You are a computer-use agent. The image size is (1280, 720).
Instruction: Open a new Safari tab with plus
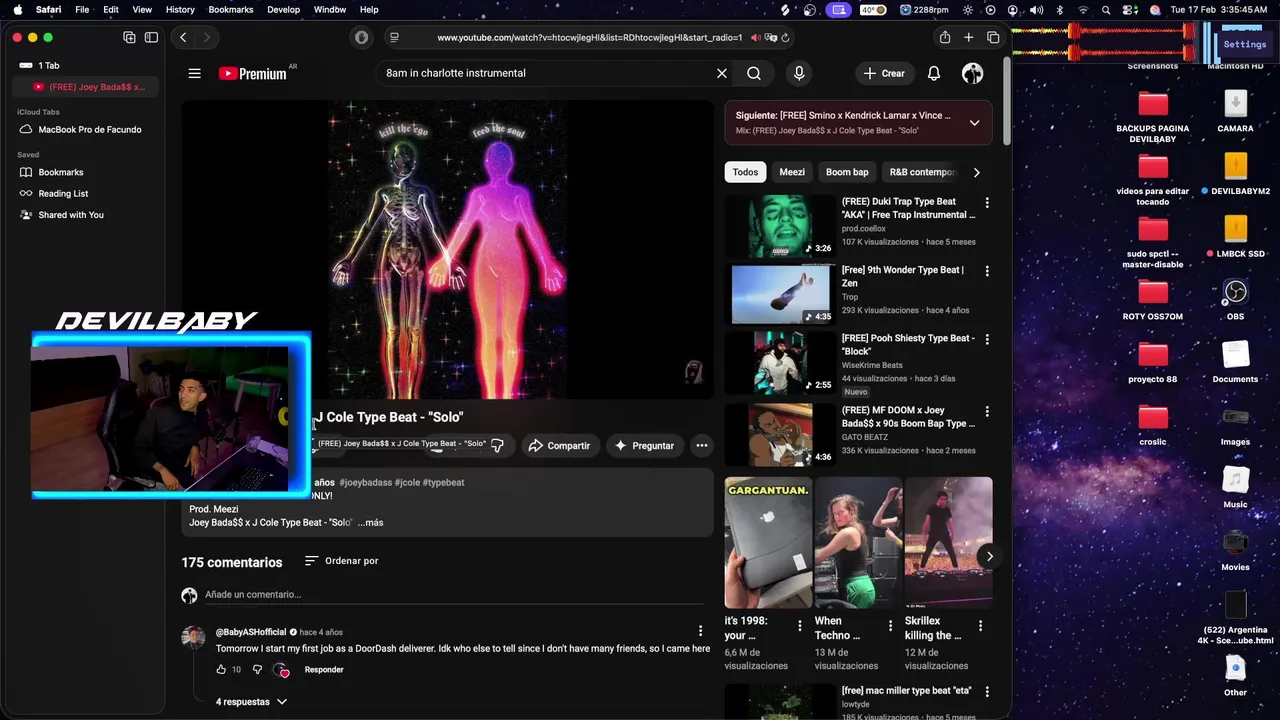969,37
